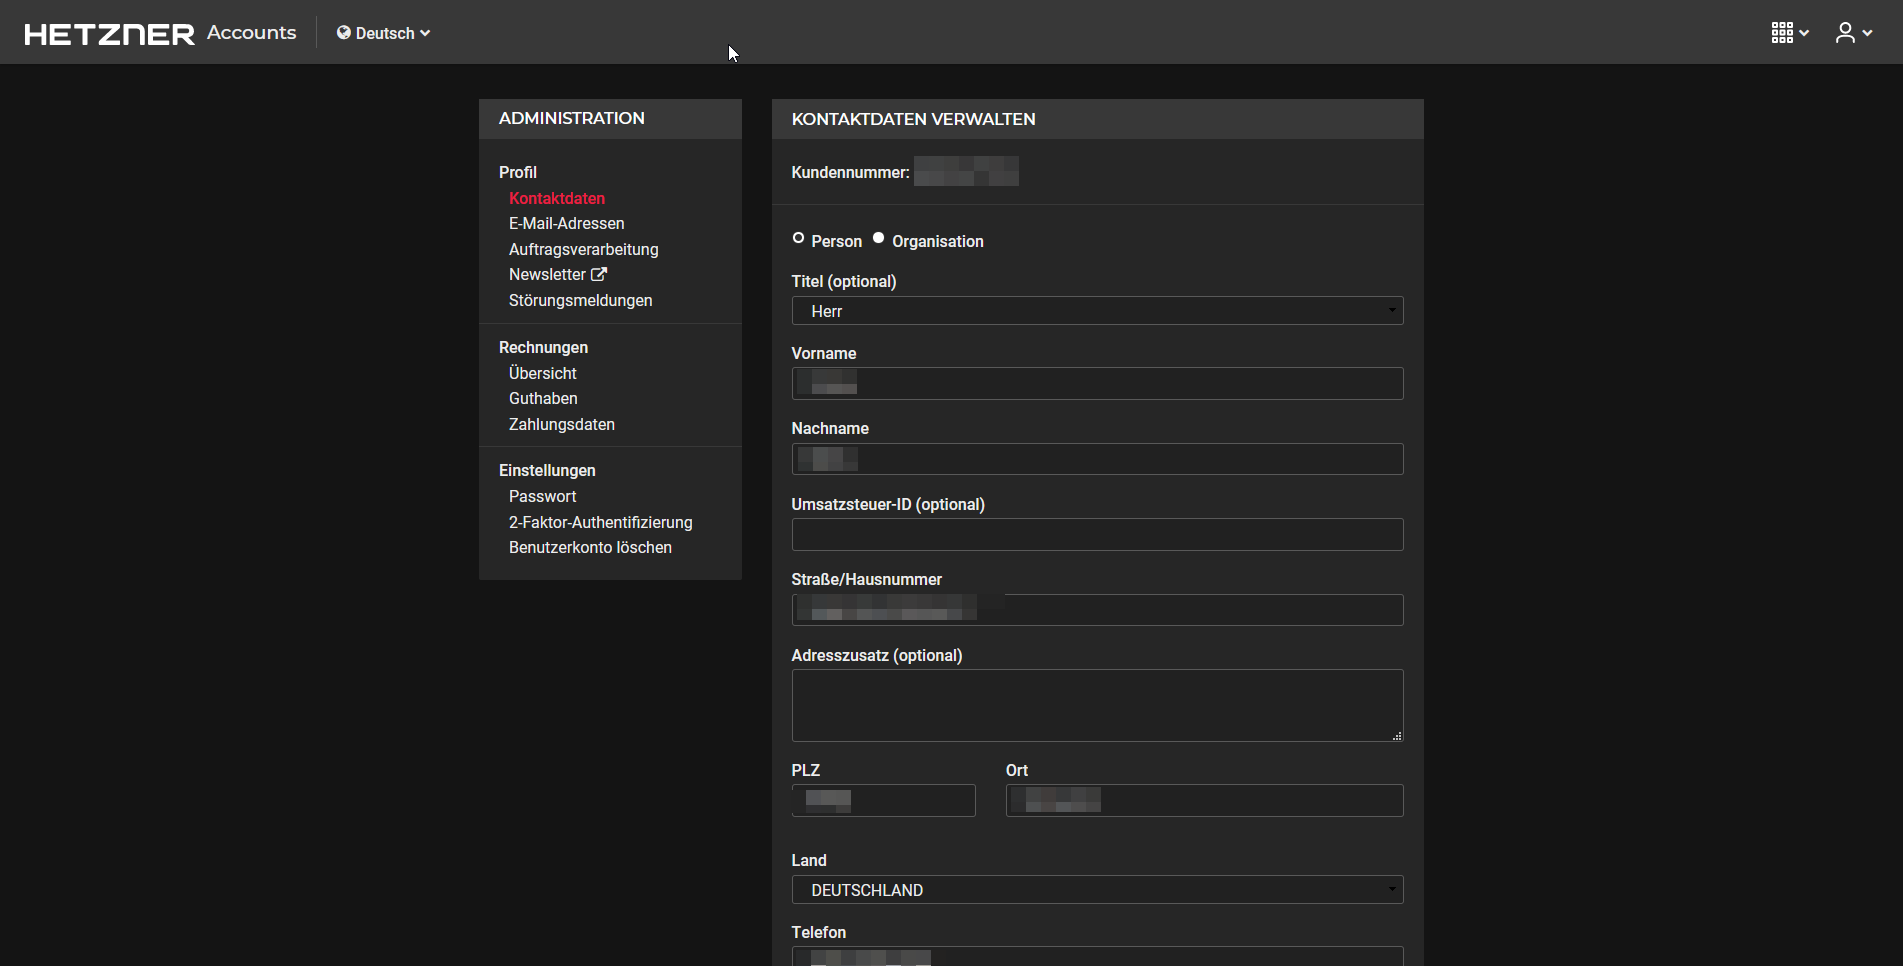Viewport: 1903px width, 966px height.
Task: Click the Telefon input field
Action: click(1097, 956)
